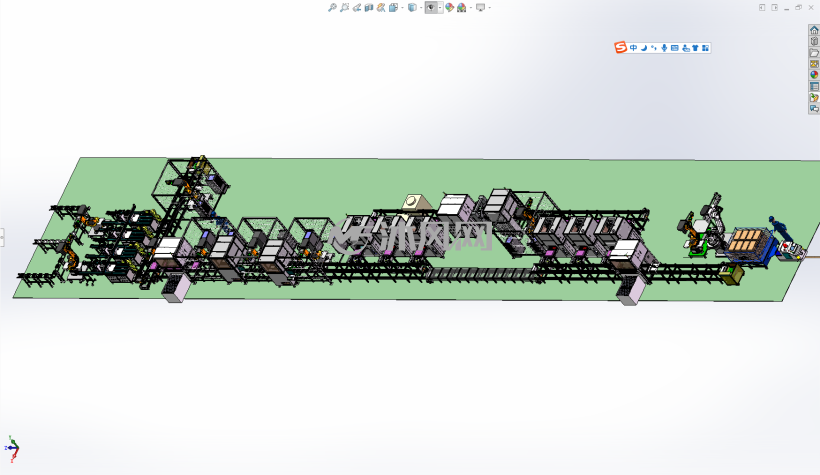Click the Sogou voice input microphone
Screen dimensions: 820x475
point(664,48)
